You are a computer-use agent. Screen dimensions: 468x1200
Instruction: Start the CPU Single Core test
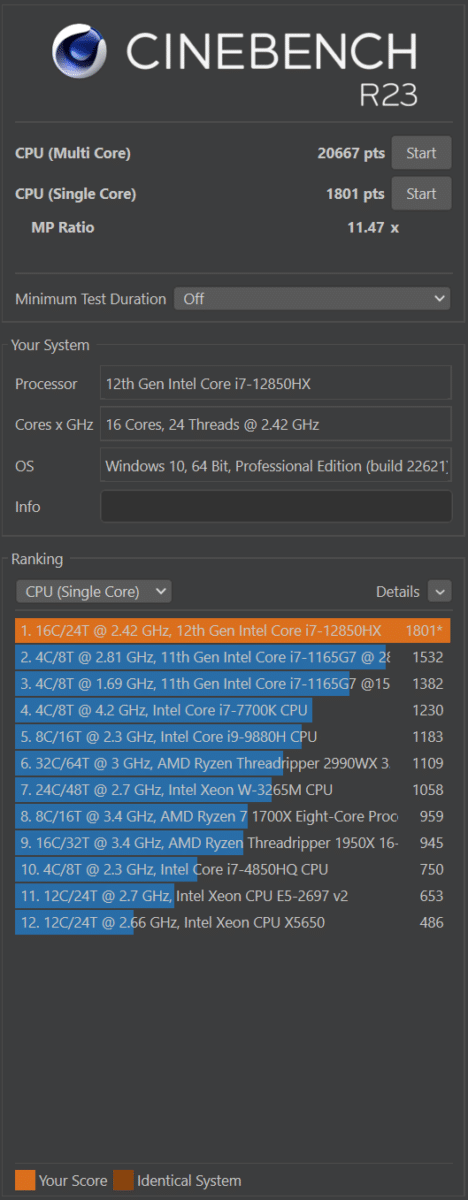(x=421, y=193)
